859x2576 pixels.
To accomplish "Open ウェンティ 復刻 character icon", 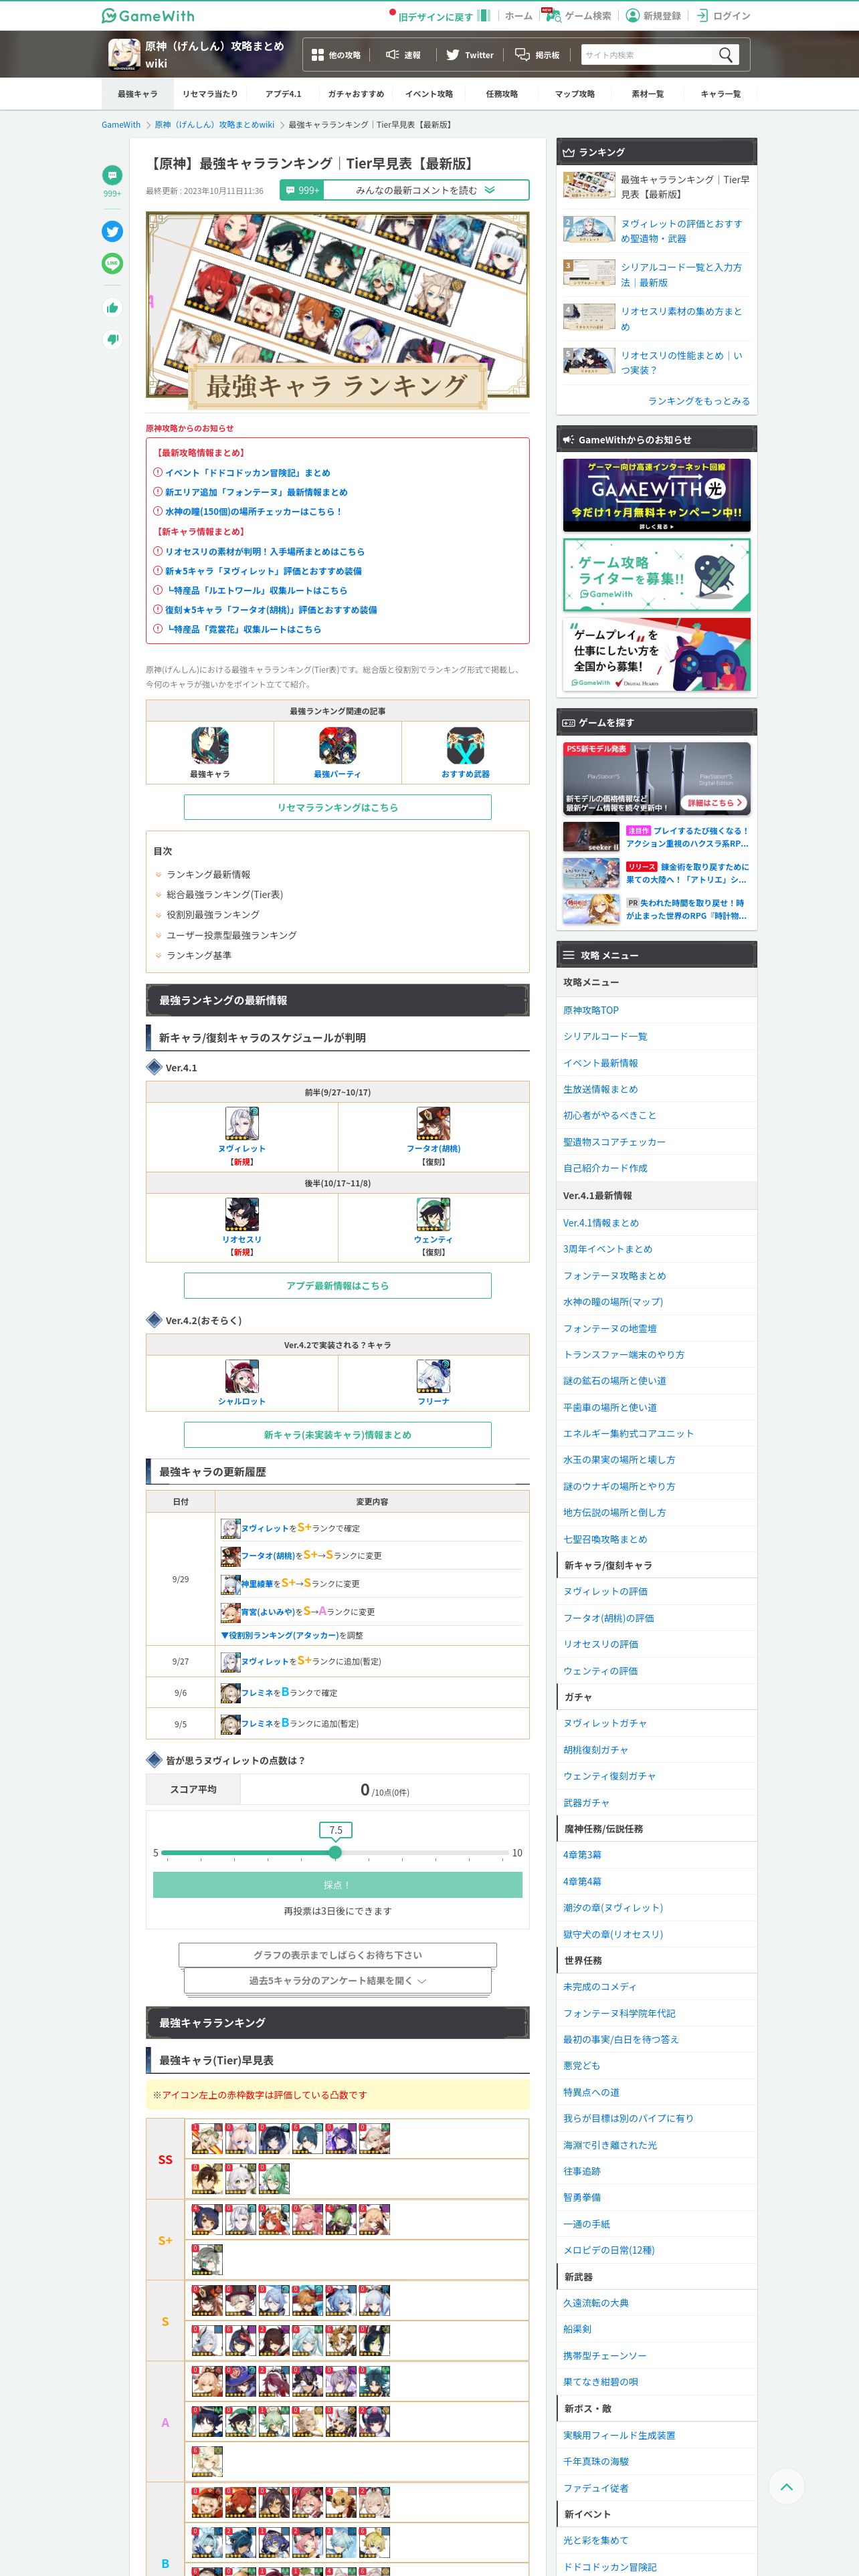I will tap(433, 1214).
